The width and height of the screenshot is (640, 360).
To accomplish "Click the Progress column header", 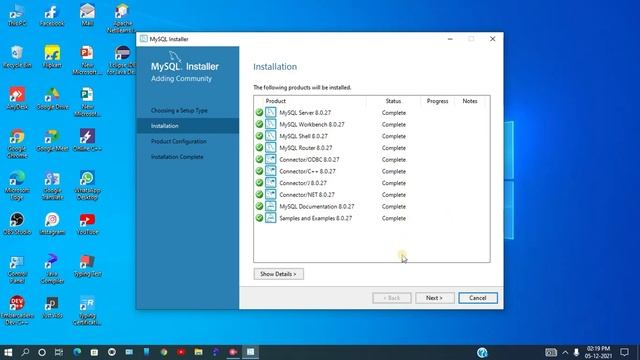I will tap(437, 101).
